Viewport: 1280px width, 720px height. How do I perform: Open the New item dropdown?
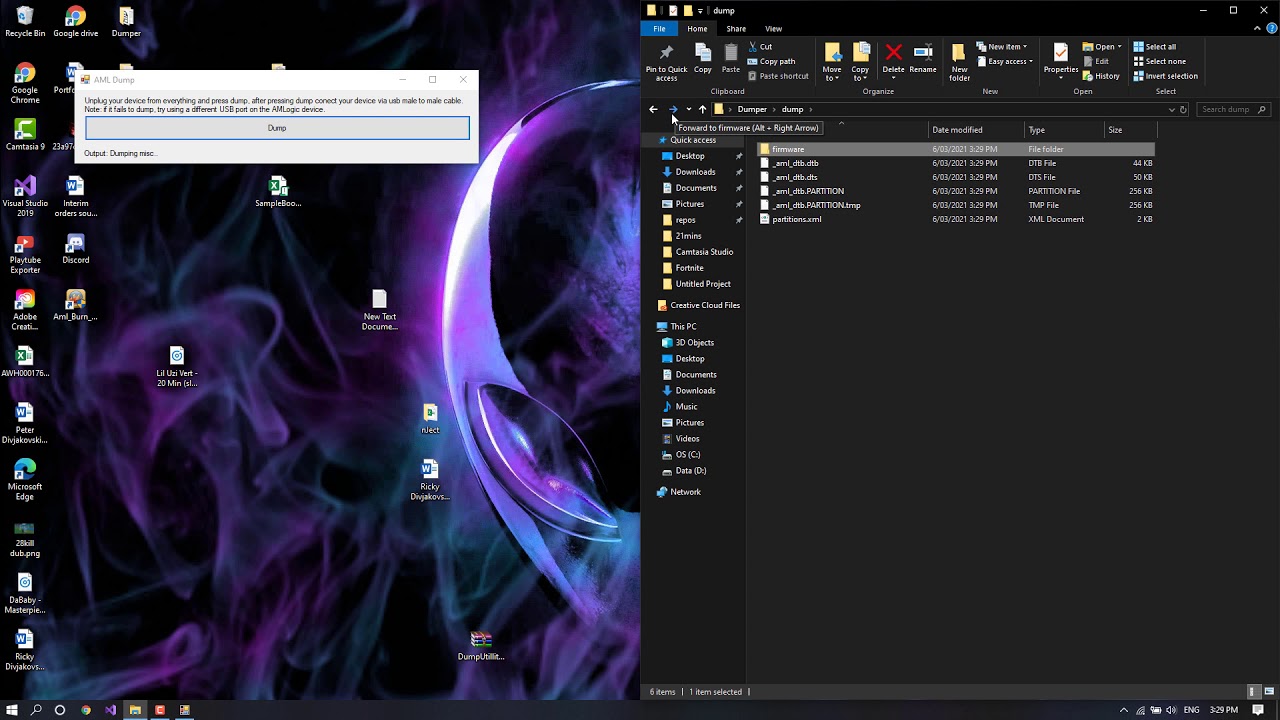[1002, 47]
